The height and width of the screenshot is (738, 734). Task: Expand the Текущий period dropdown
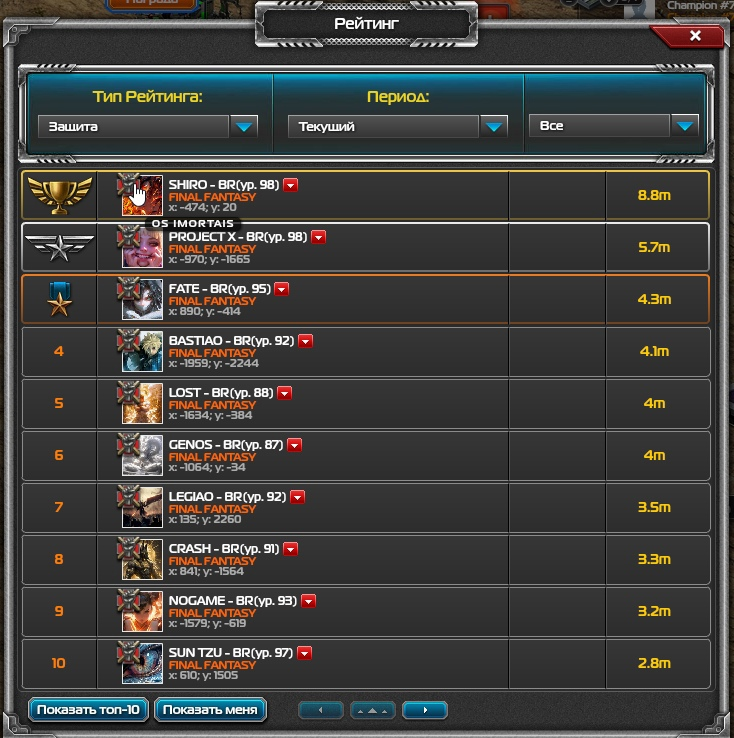point(398,126)
